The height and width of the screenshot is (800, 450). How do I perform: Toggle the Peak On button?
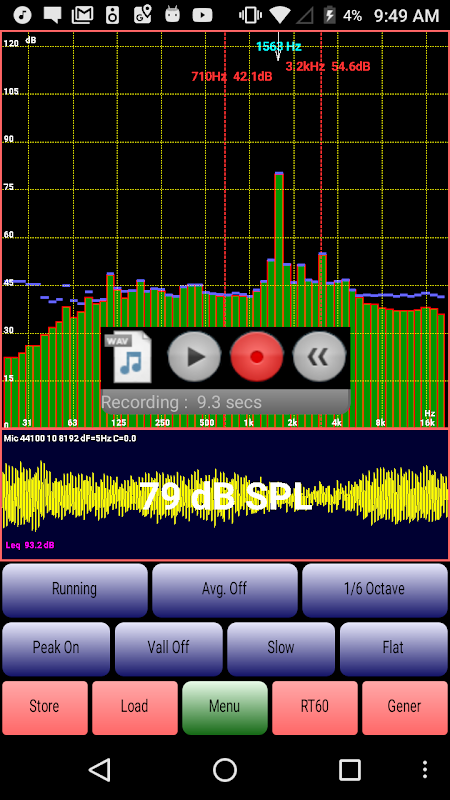tap(56, 648)
